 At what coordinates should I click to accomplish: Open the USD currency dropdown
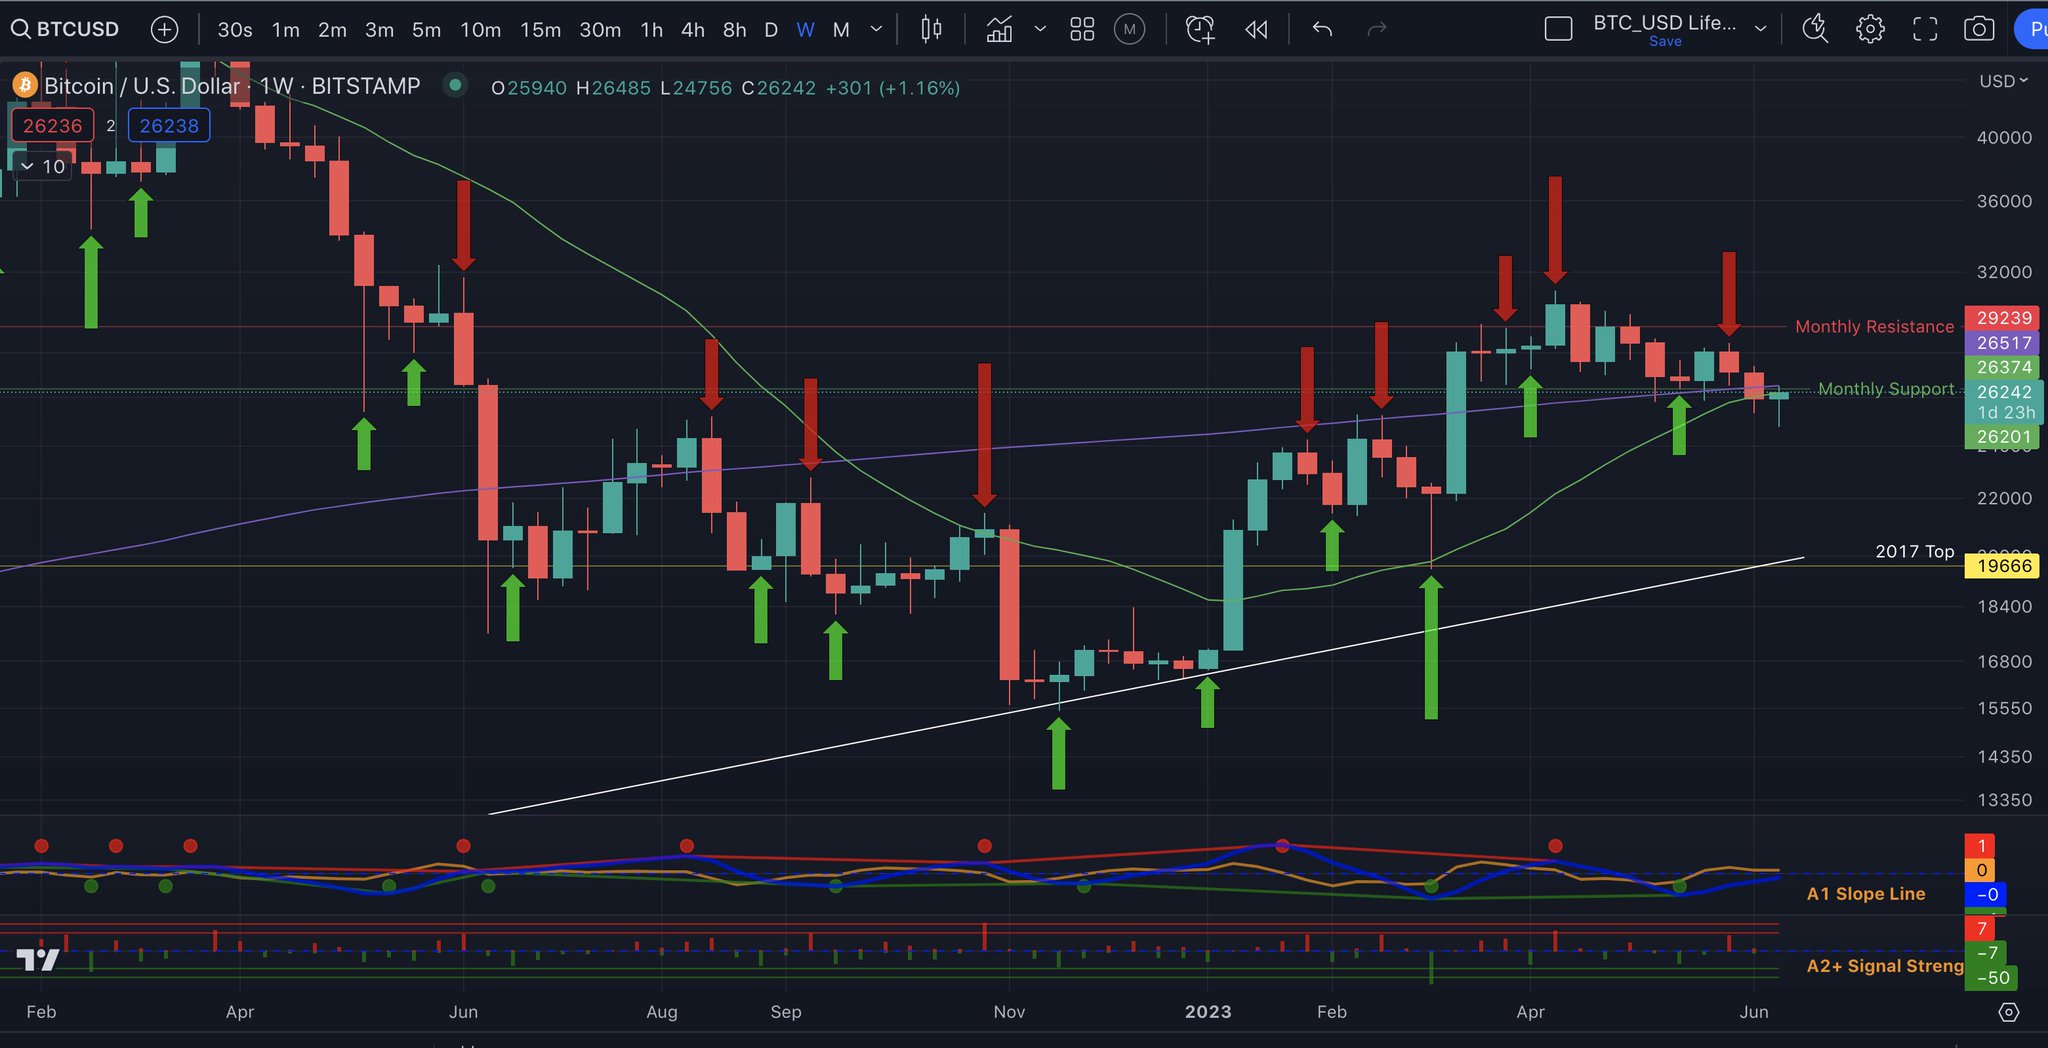tap(2003, 81)
